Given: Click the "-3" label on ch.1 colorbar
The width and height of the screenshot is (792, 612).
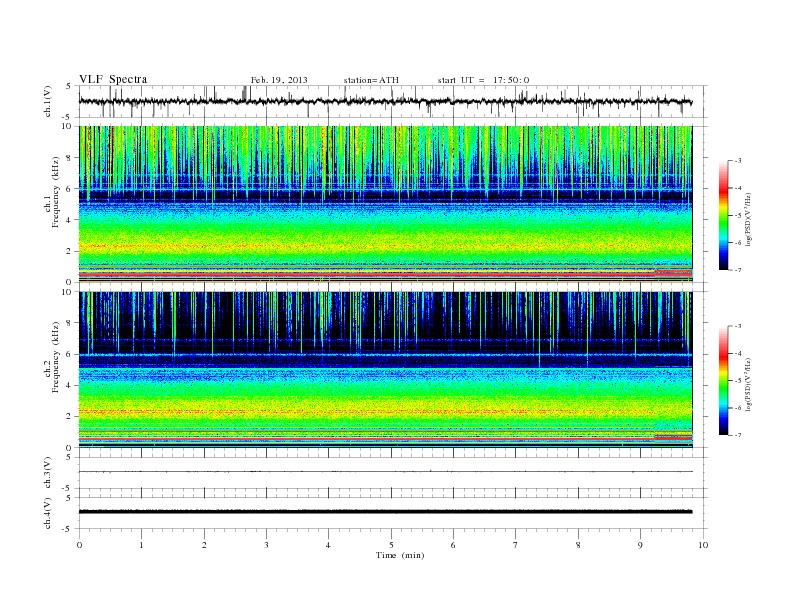Looking at the screenshot, I should tap(738, 161).
